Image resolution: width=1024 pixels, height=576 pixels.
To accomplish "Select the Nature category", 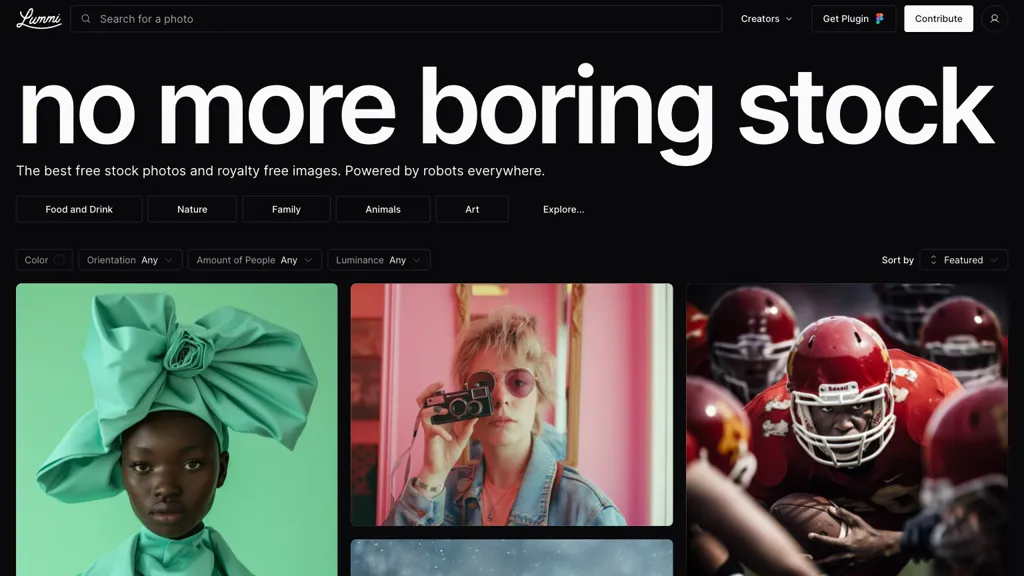I will tap(192, 209).
